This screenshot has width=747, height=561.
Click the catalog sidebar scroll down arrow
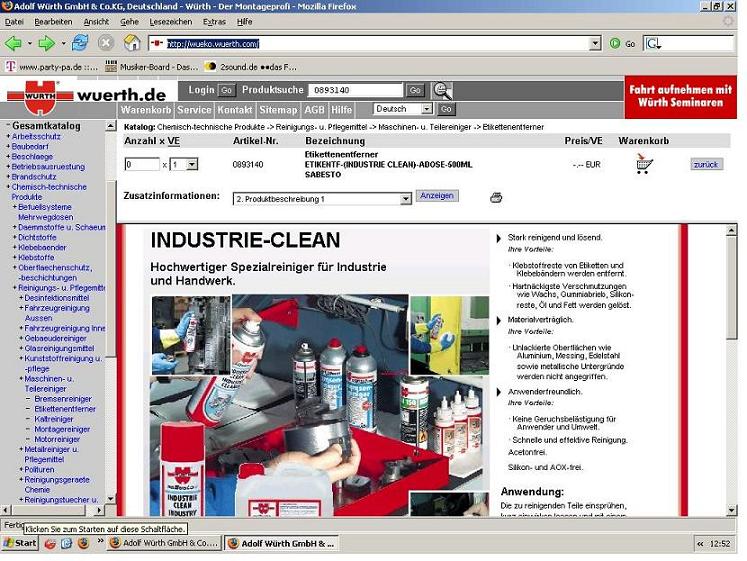click(111, 499)
